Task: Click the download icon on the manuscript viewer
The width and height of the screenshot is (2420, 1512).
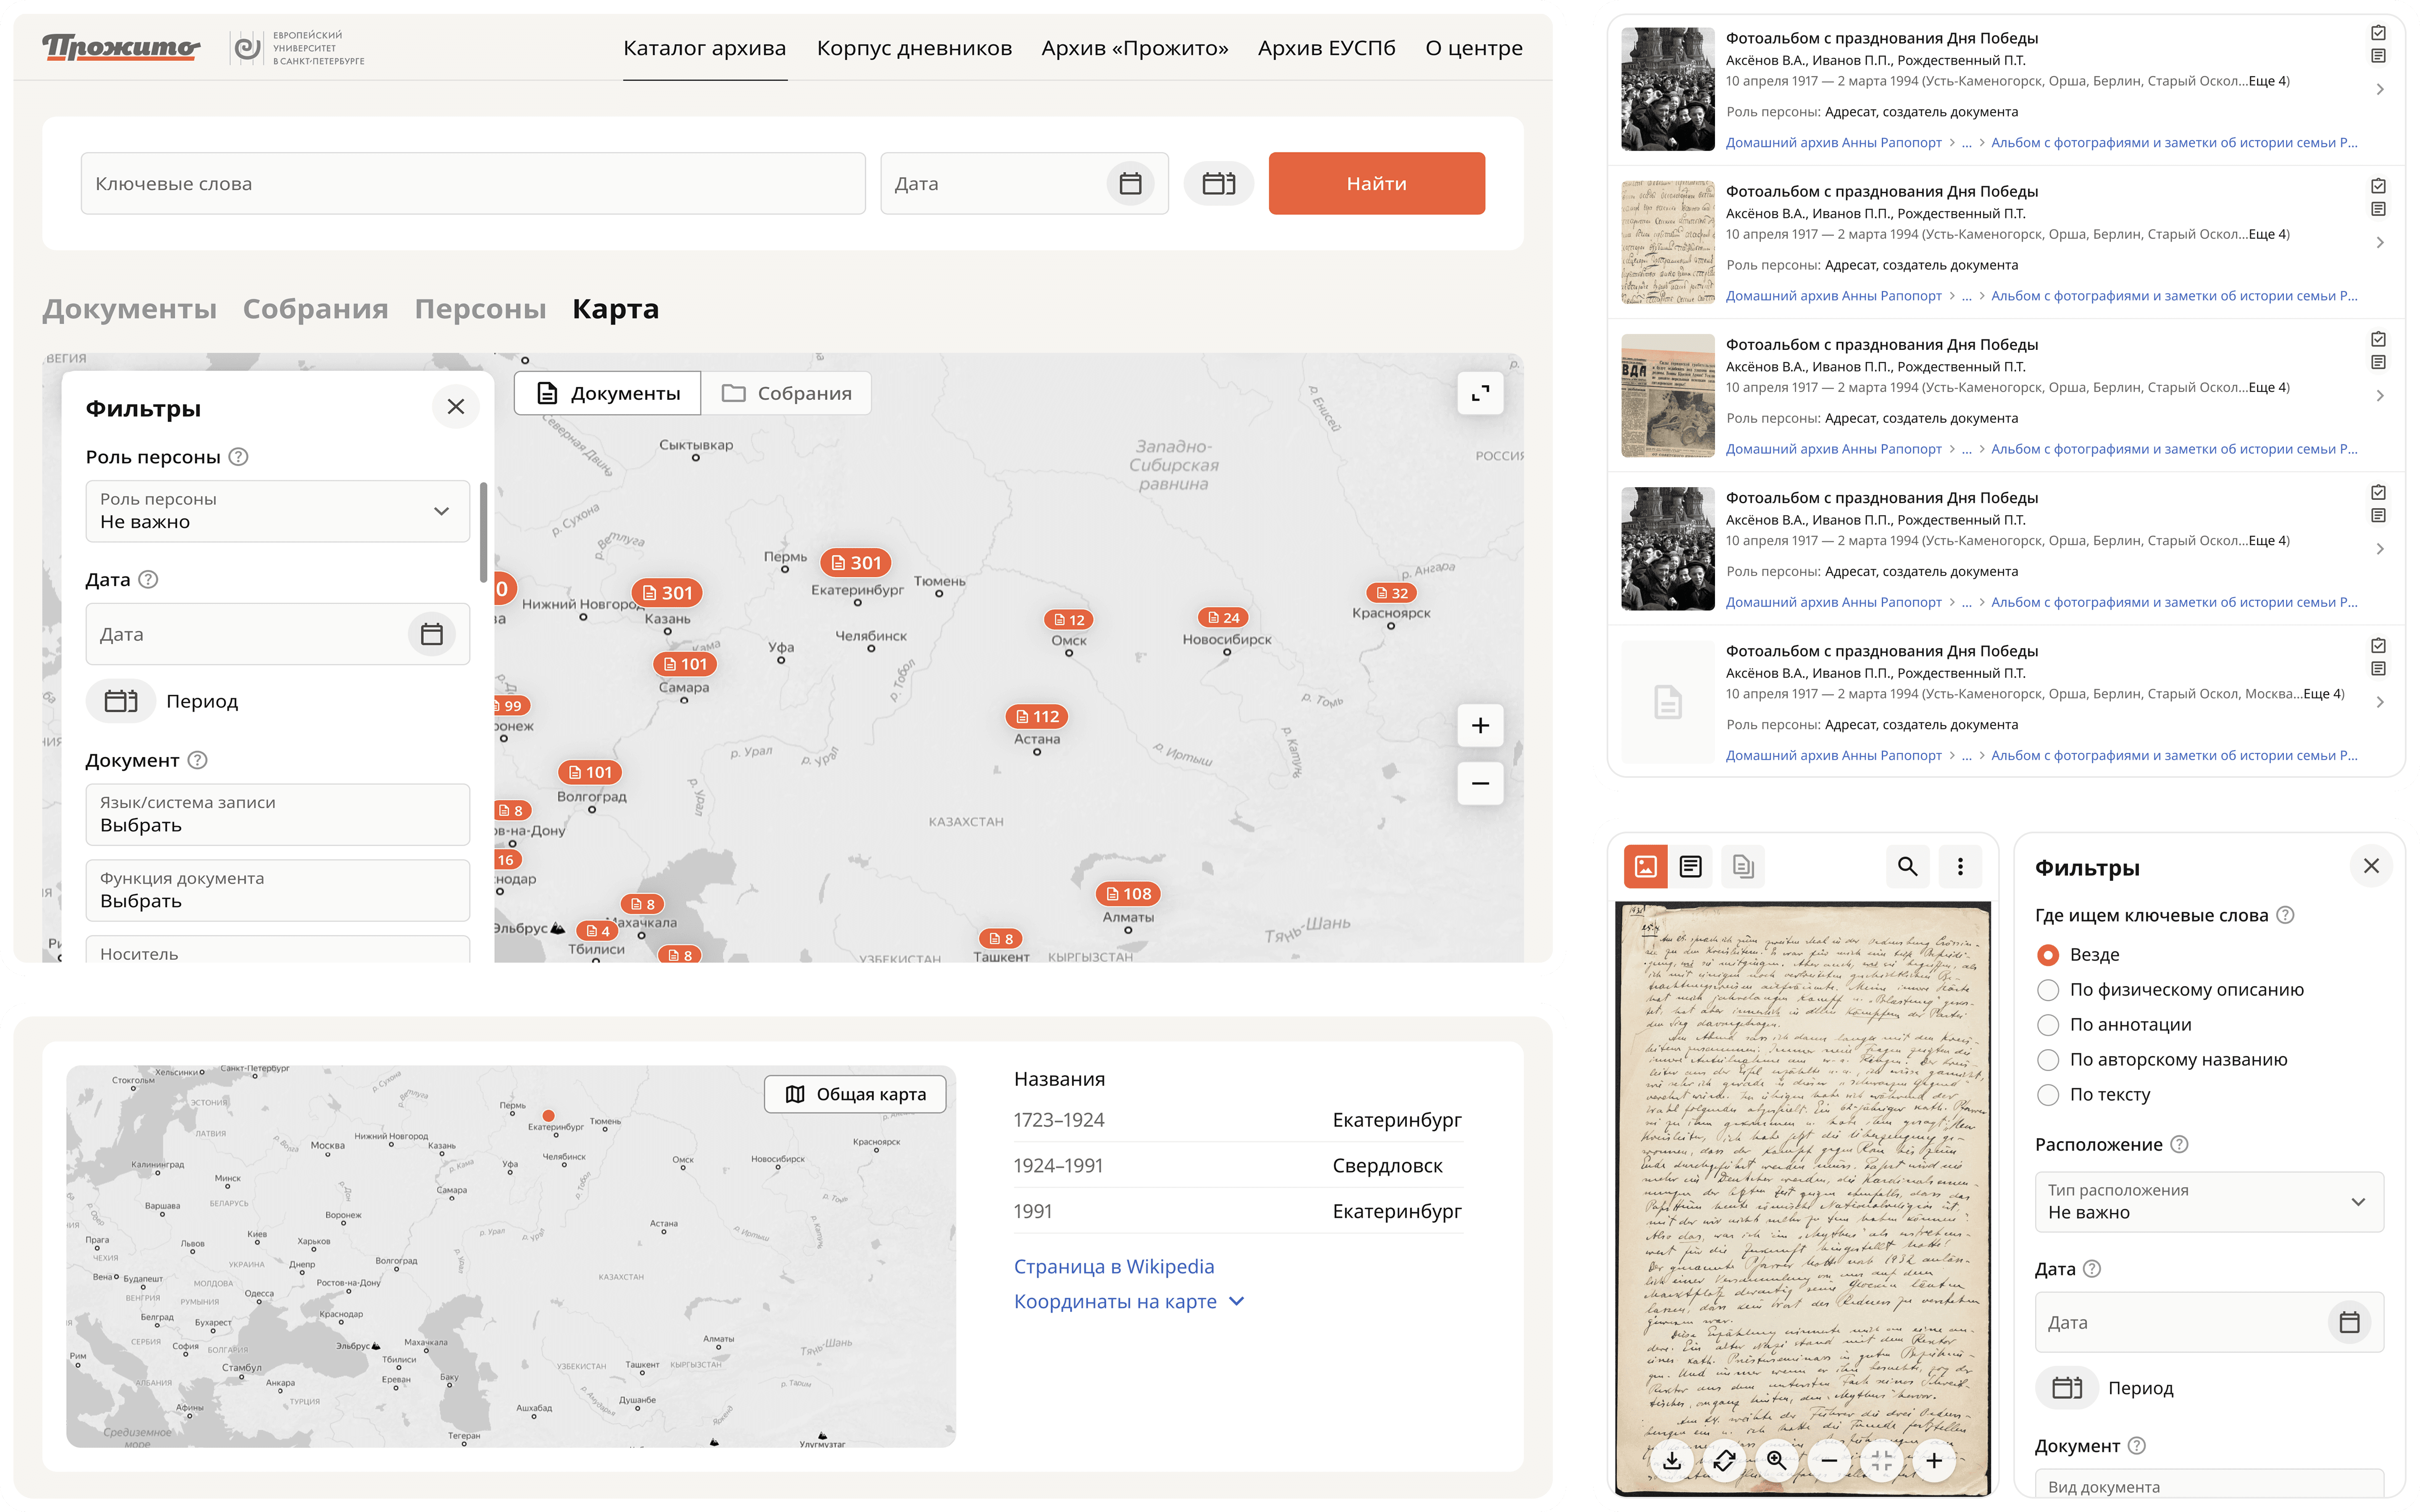Action: click(x=1671, y=1460)
